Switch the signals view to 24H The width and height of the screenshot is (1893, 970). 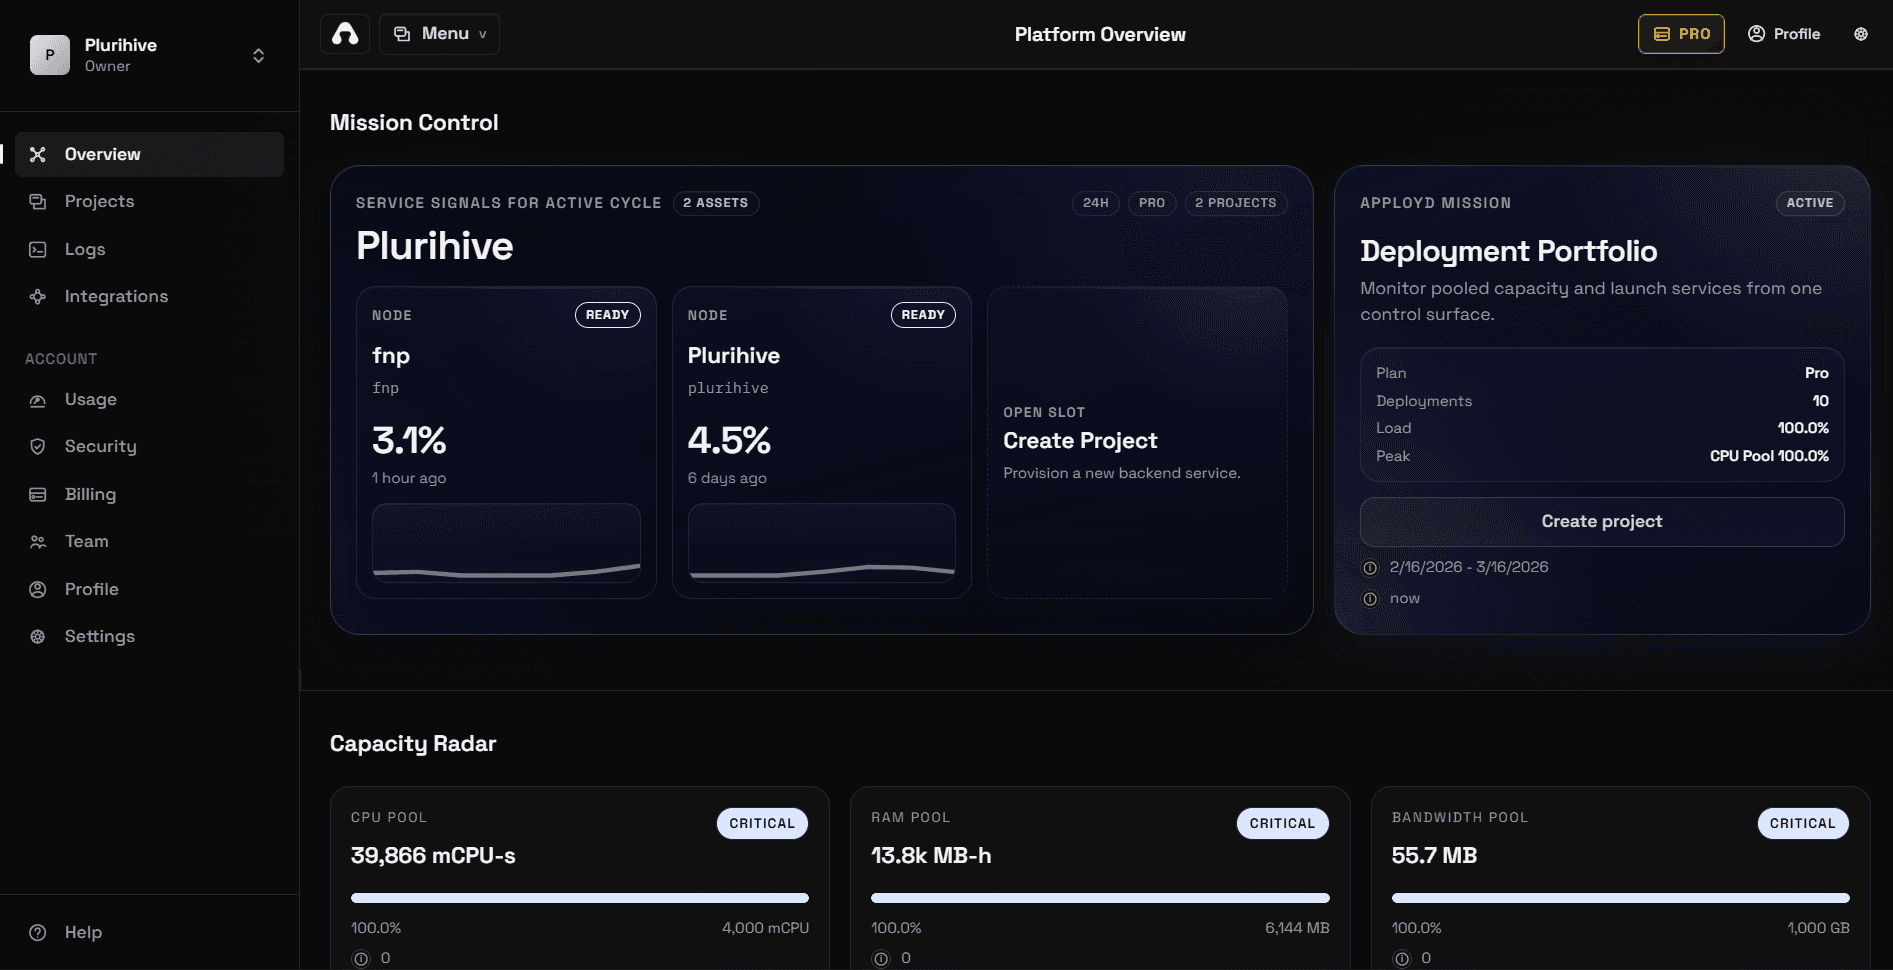click(1095, 202)
